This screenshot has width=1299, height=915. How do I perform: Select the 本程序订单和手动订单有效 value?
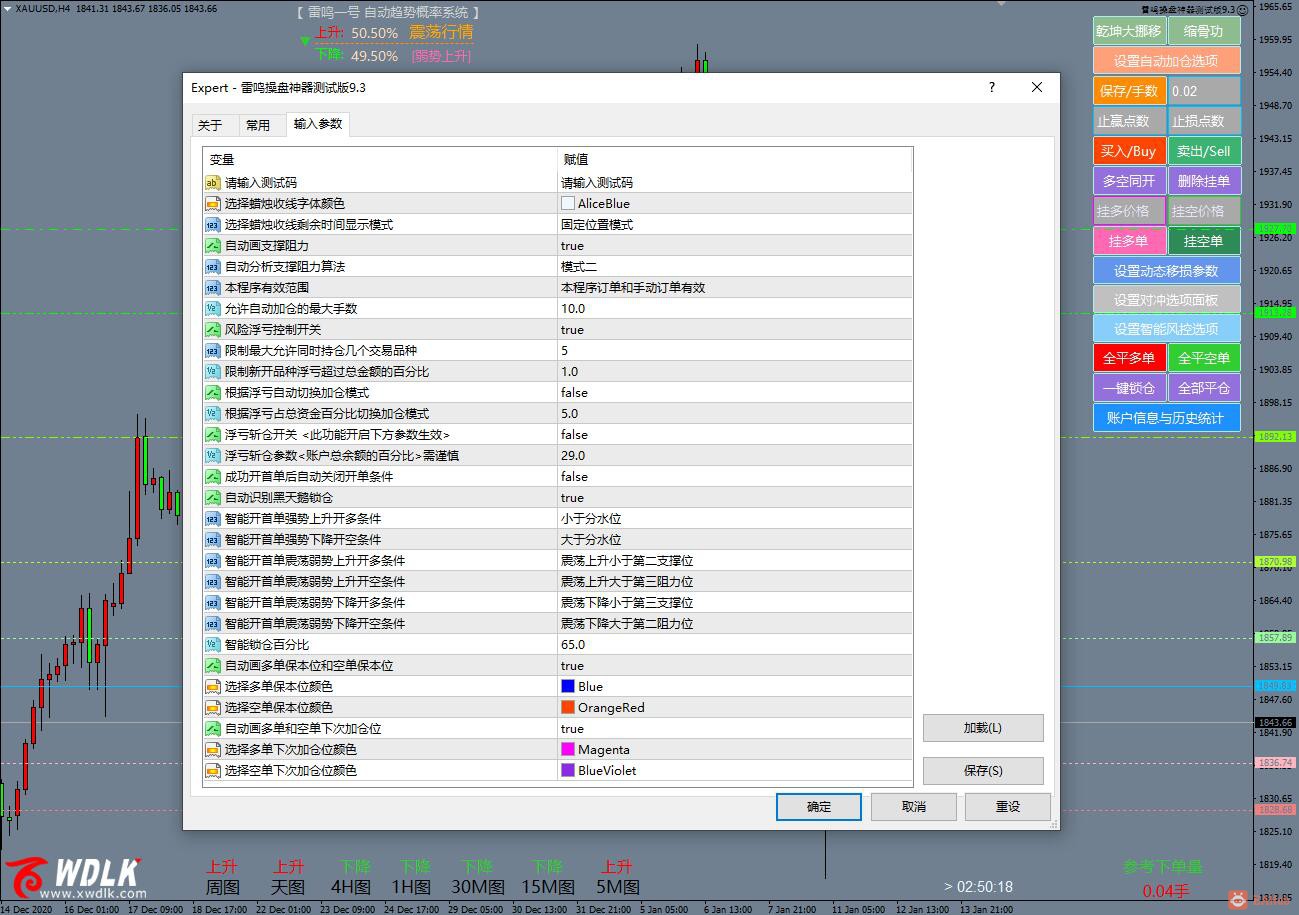pos(735,288)
